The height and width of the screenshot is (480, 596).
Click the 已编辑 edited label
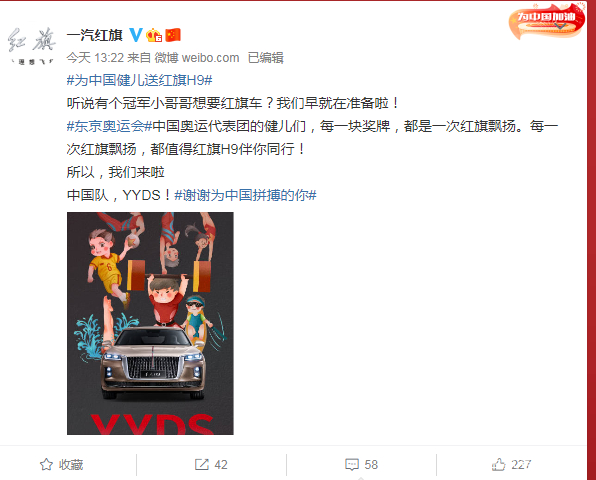click(x=266, y=58)
